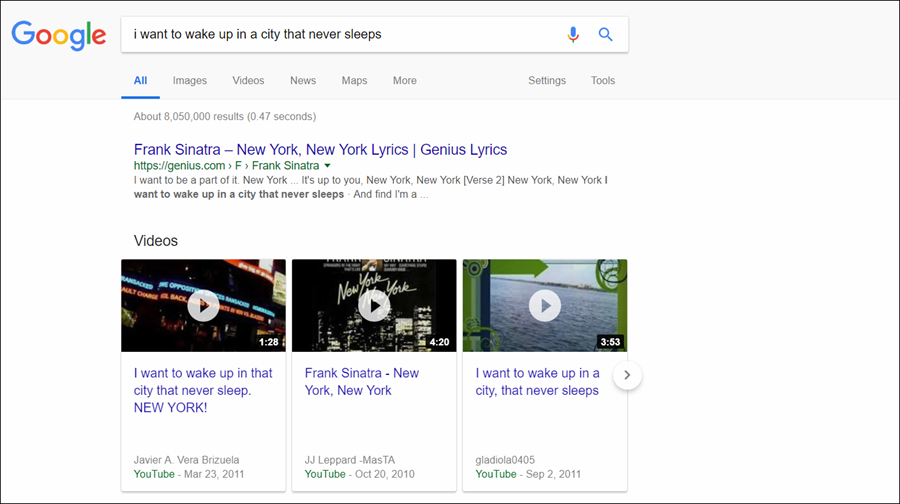Open 'I want to wake up in a city, that never sleeps' link

[x=537, y=382]
